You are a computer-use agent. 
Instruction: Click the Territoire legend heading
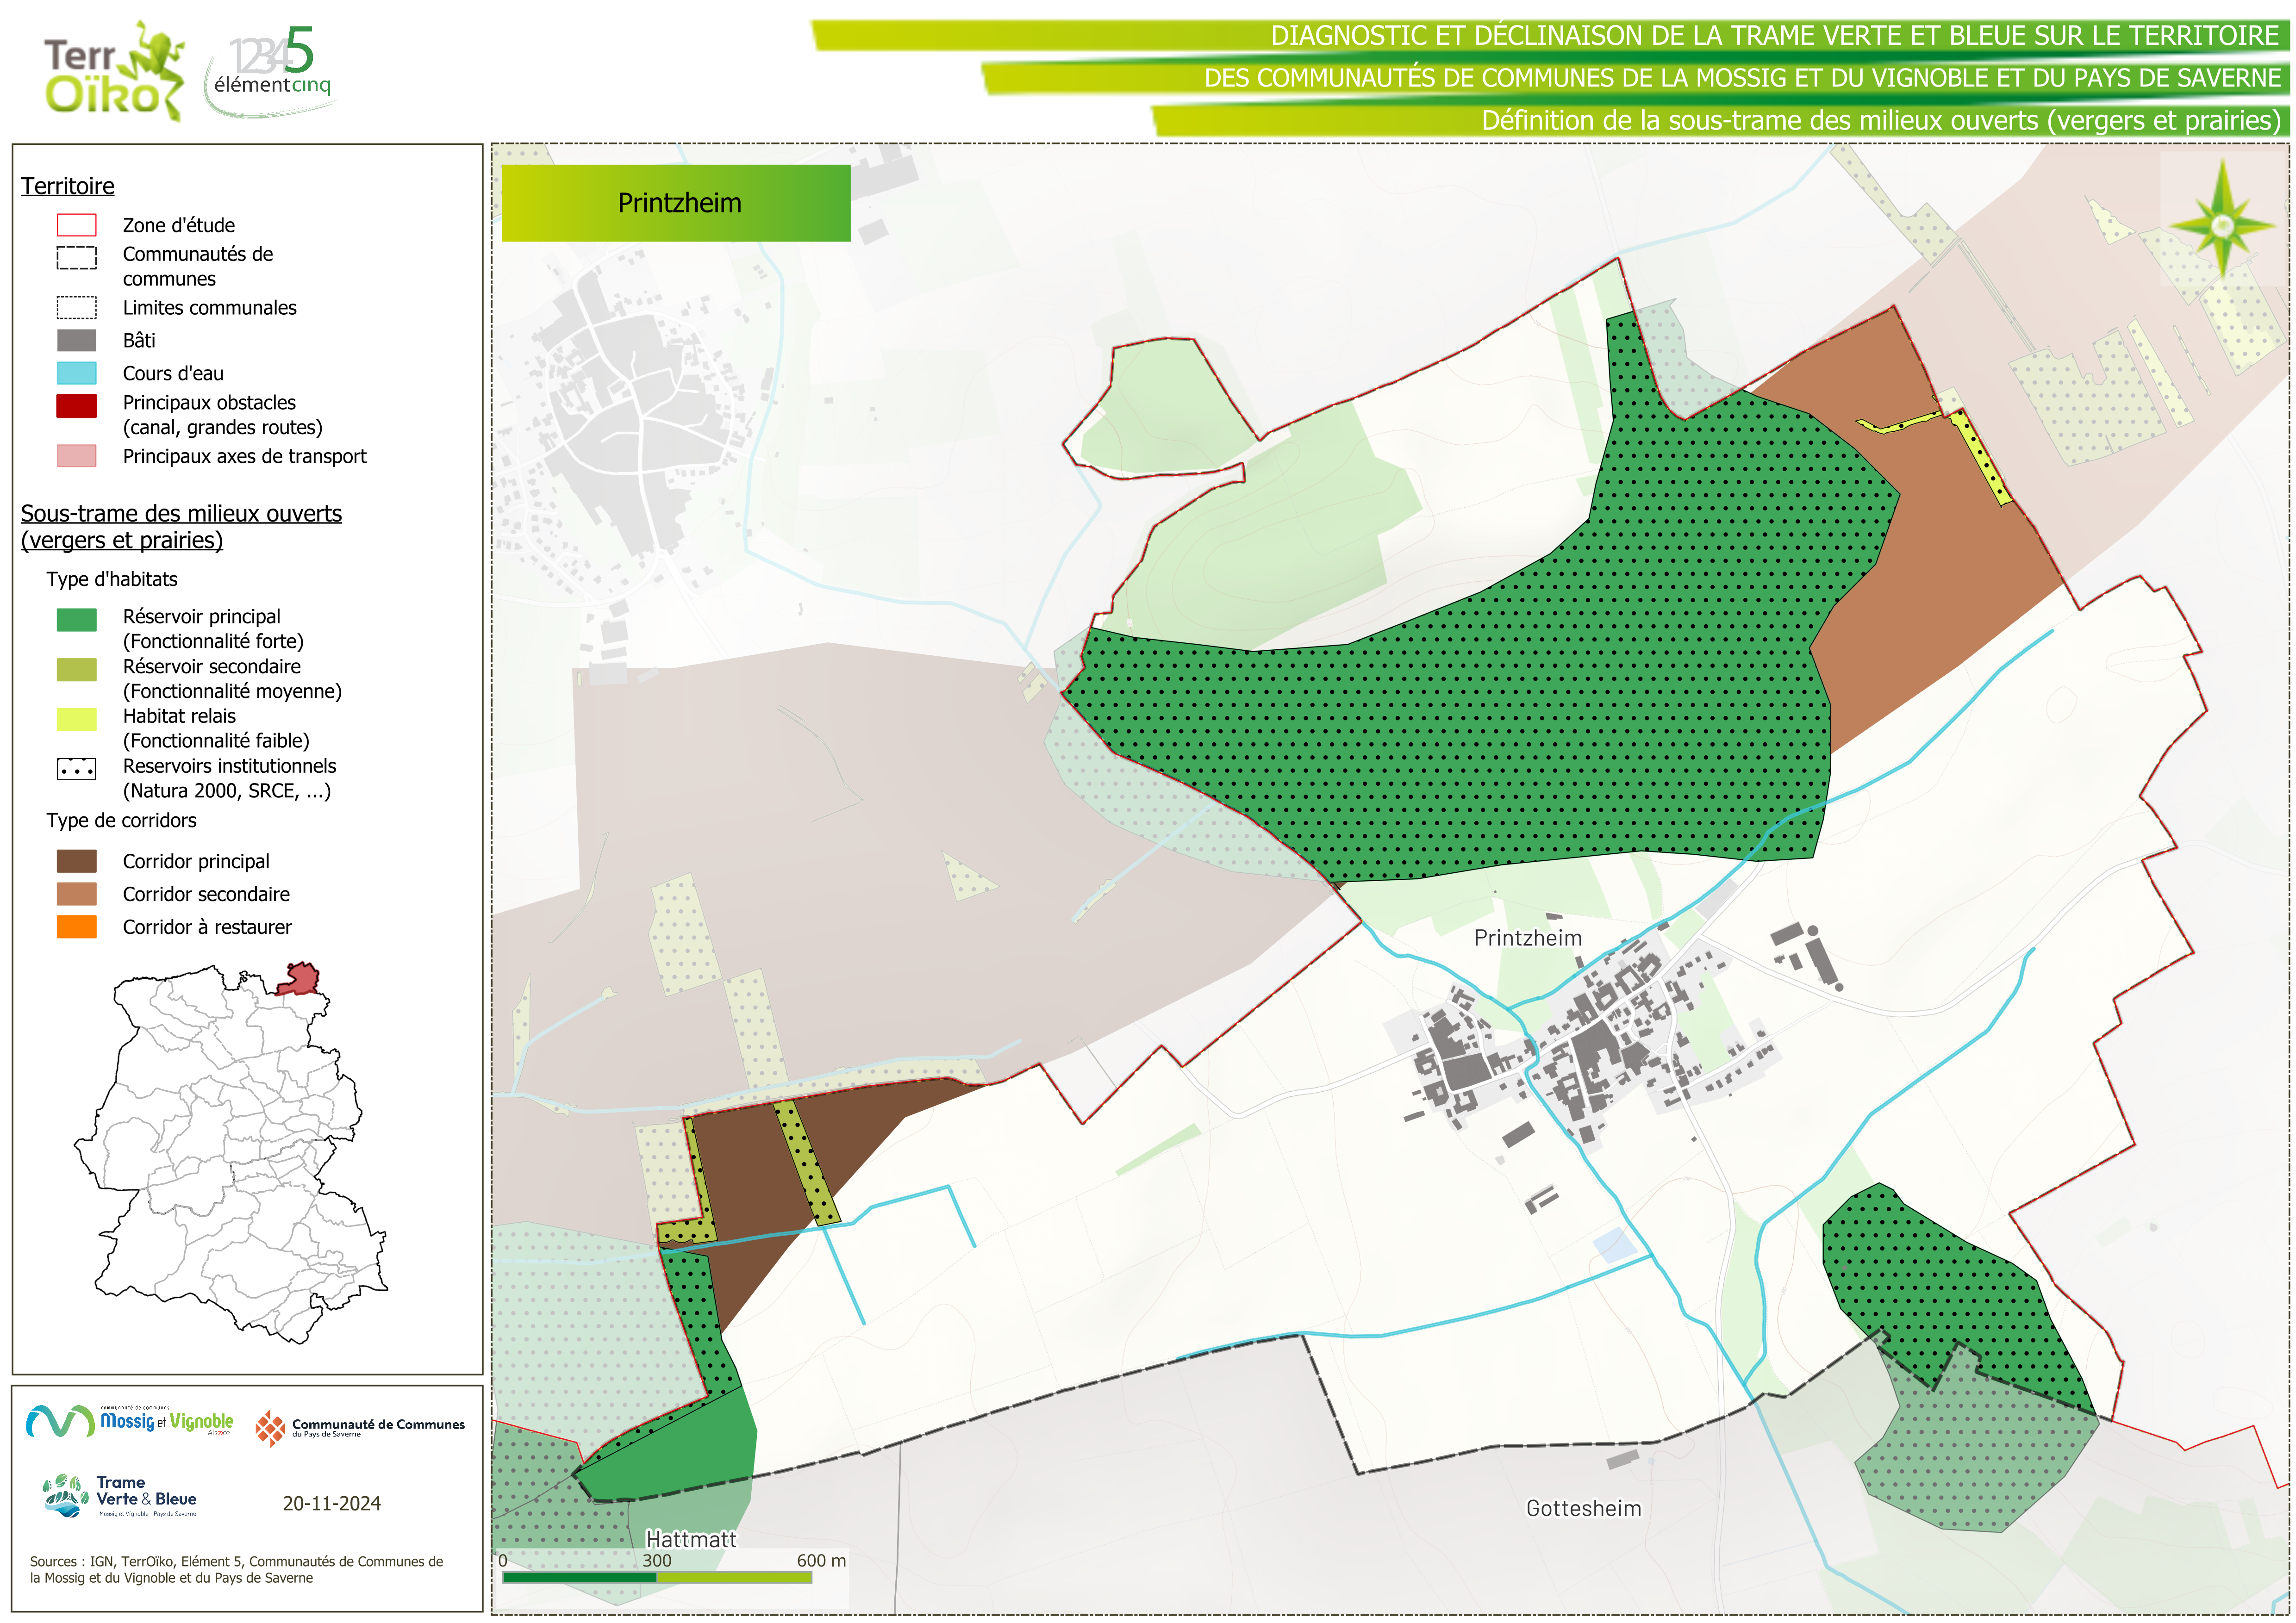point(68,186)
